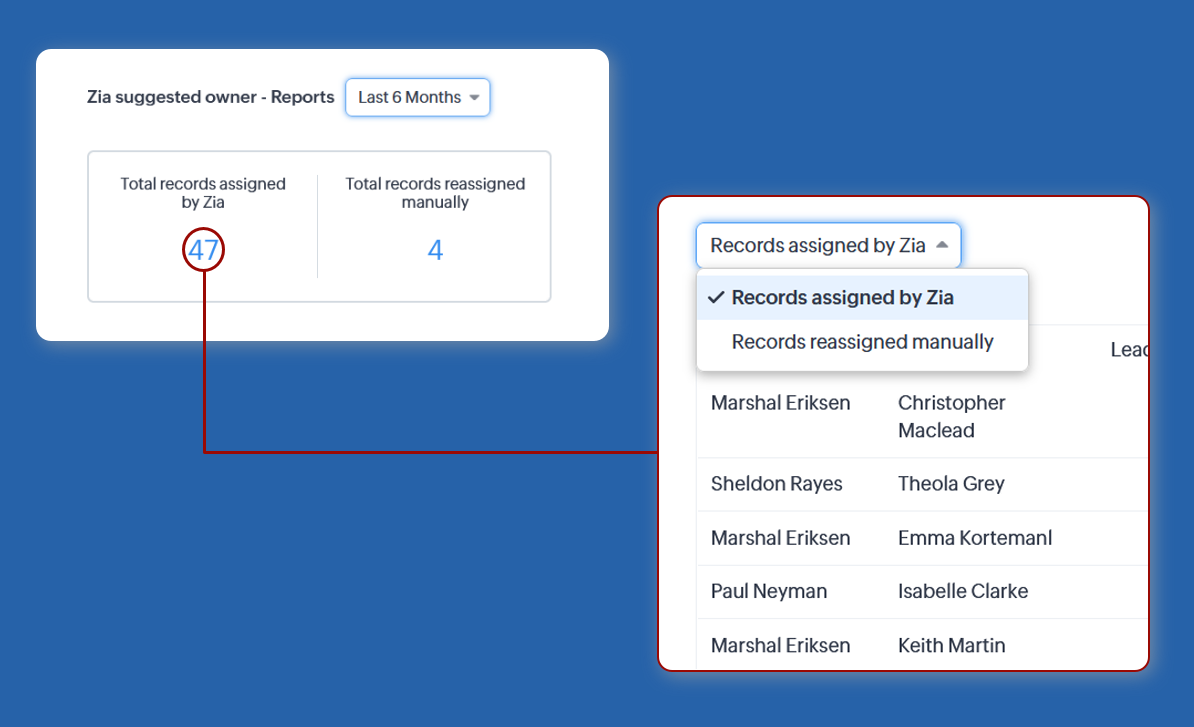The height and width of the screenshot is (727, 1194).
Task: Choose Records reassigned manually option
Action: [862, 342]
